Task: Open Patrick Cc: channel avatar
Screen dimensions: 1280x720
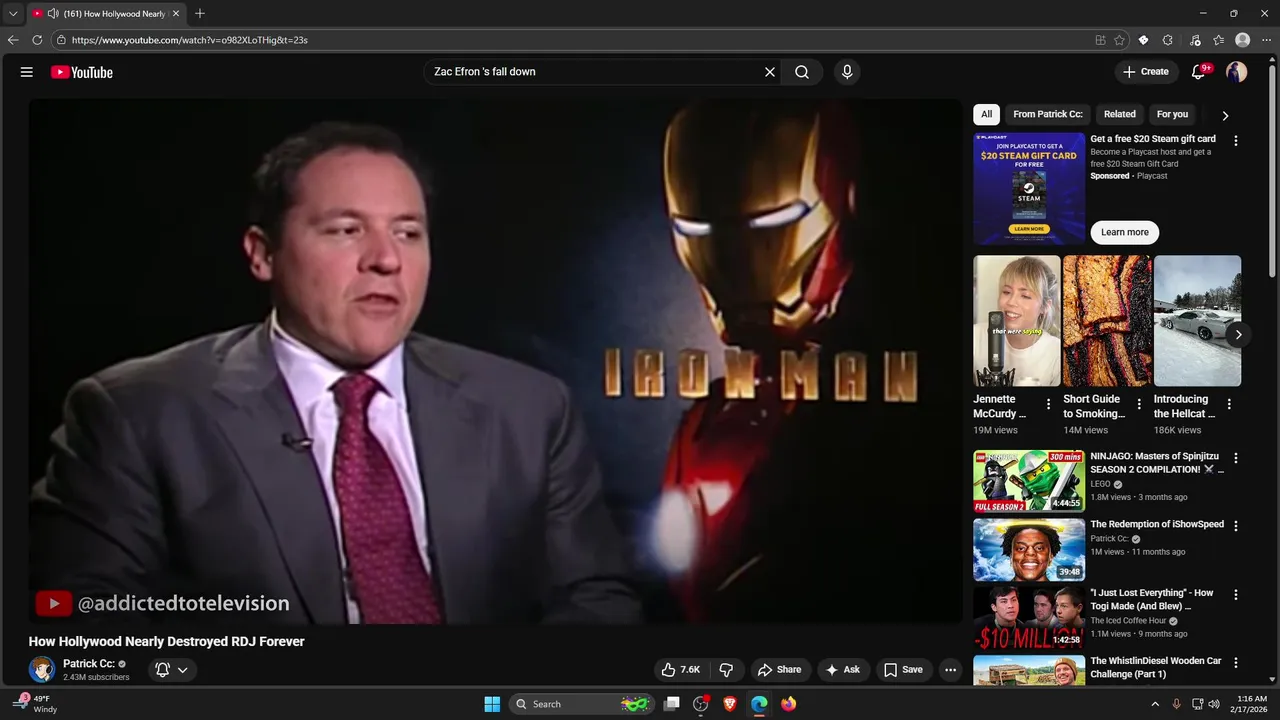Action: click(x=42, y=670)
